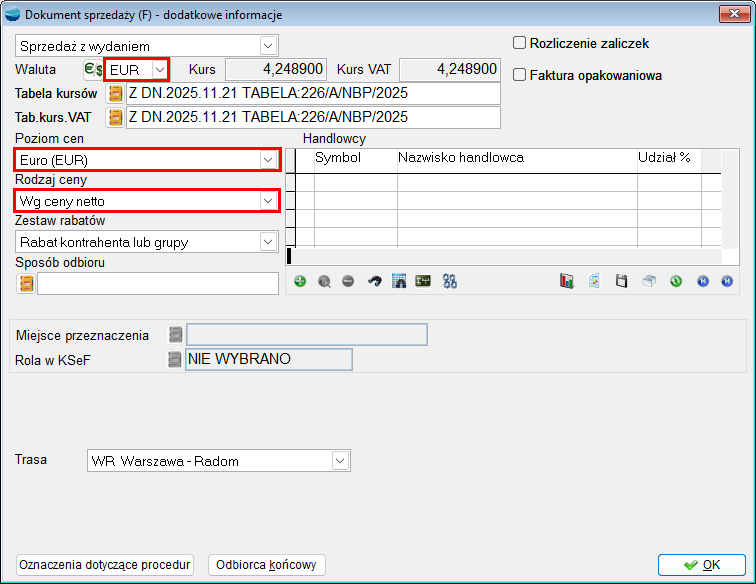This screenshot has height=584, width=756.
Task: Click Oznaczenia dotyczące procedur button
Action: coord(105,565)
